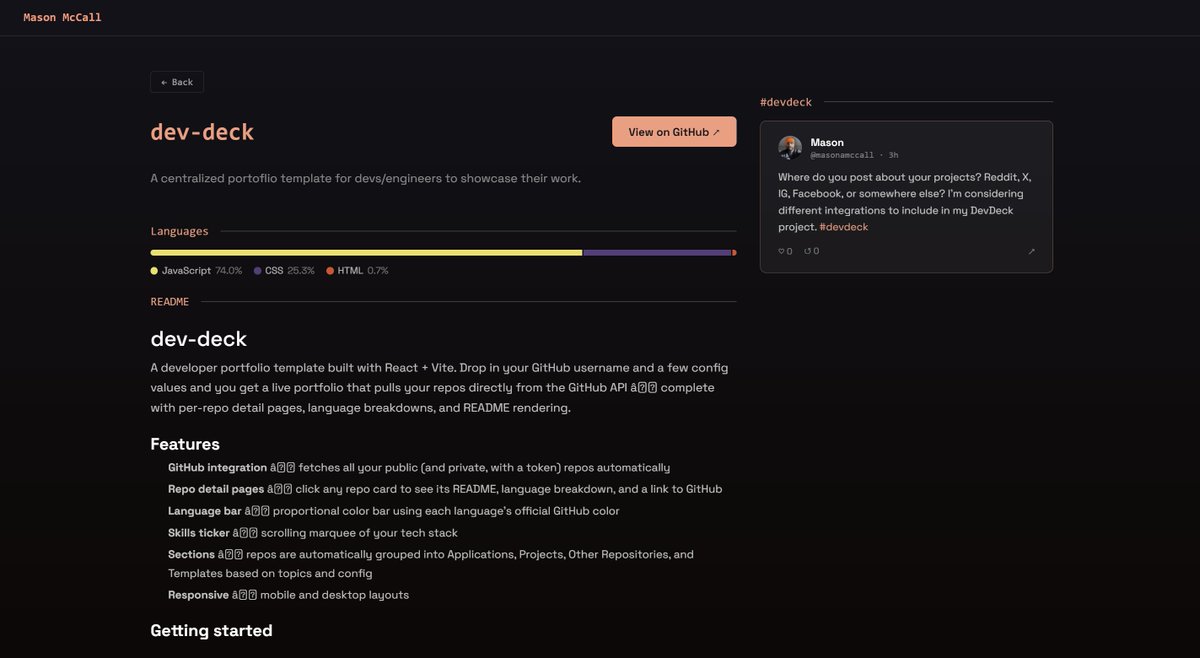Click the dev-deck project title in orange
Viewport: 1200px width, 658px height.
(x=202, y=132)
